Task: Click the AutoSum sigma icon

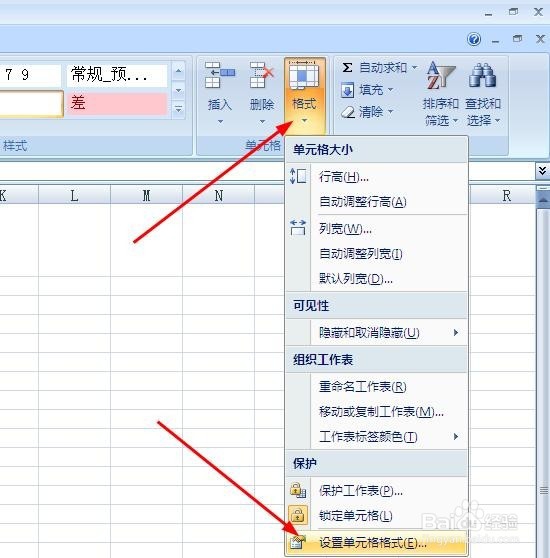Action: pyautogui.click(x=347, y=67)
